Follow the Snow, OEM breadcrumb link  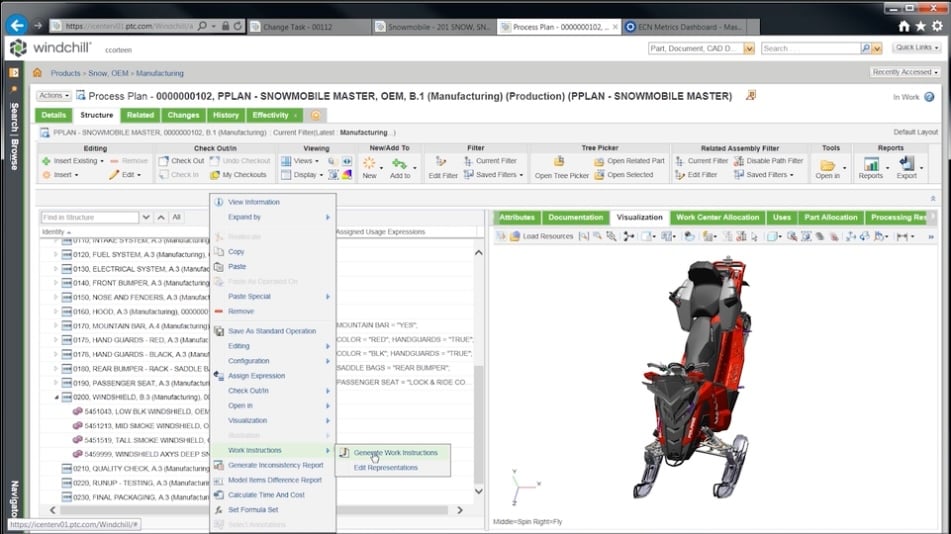point(109,73)
